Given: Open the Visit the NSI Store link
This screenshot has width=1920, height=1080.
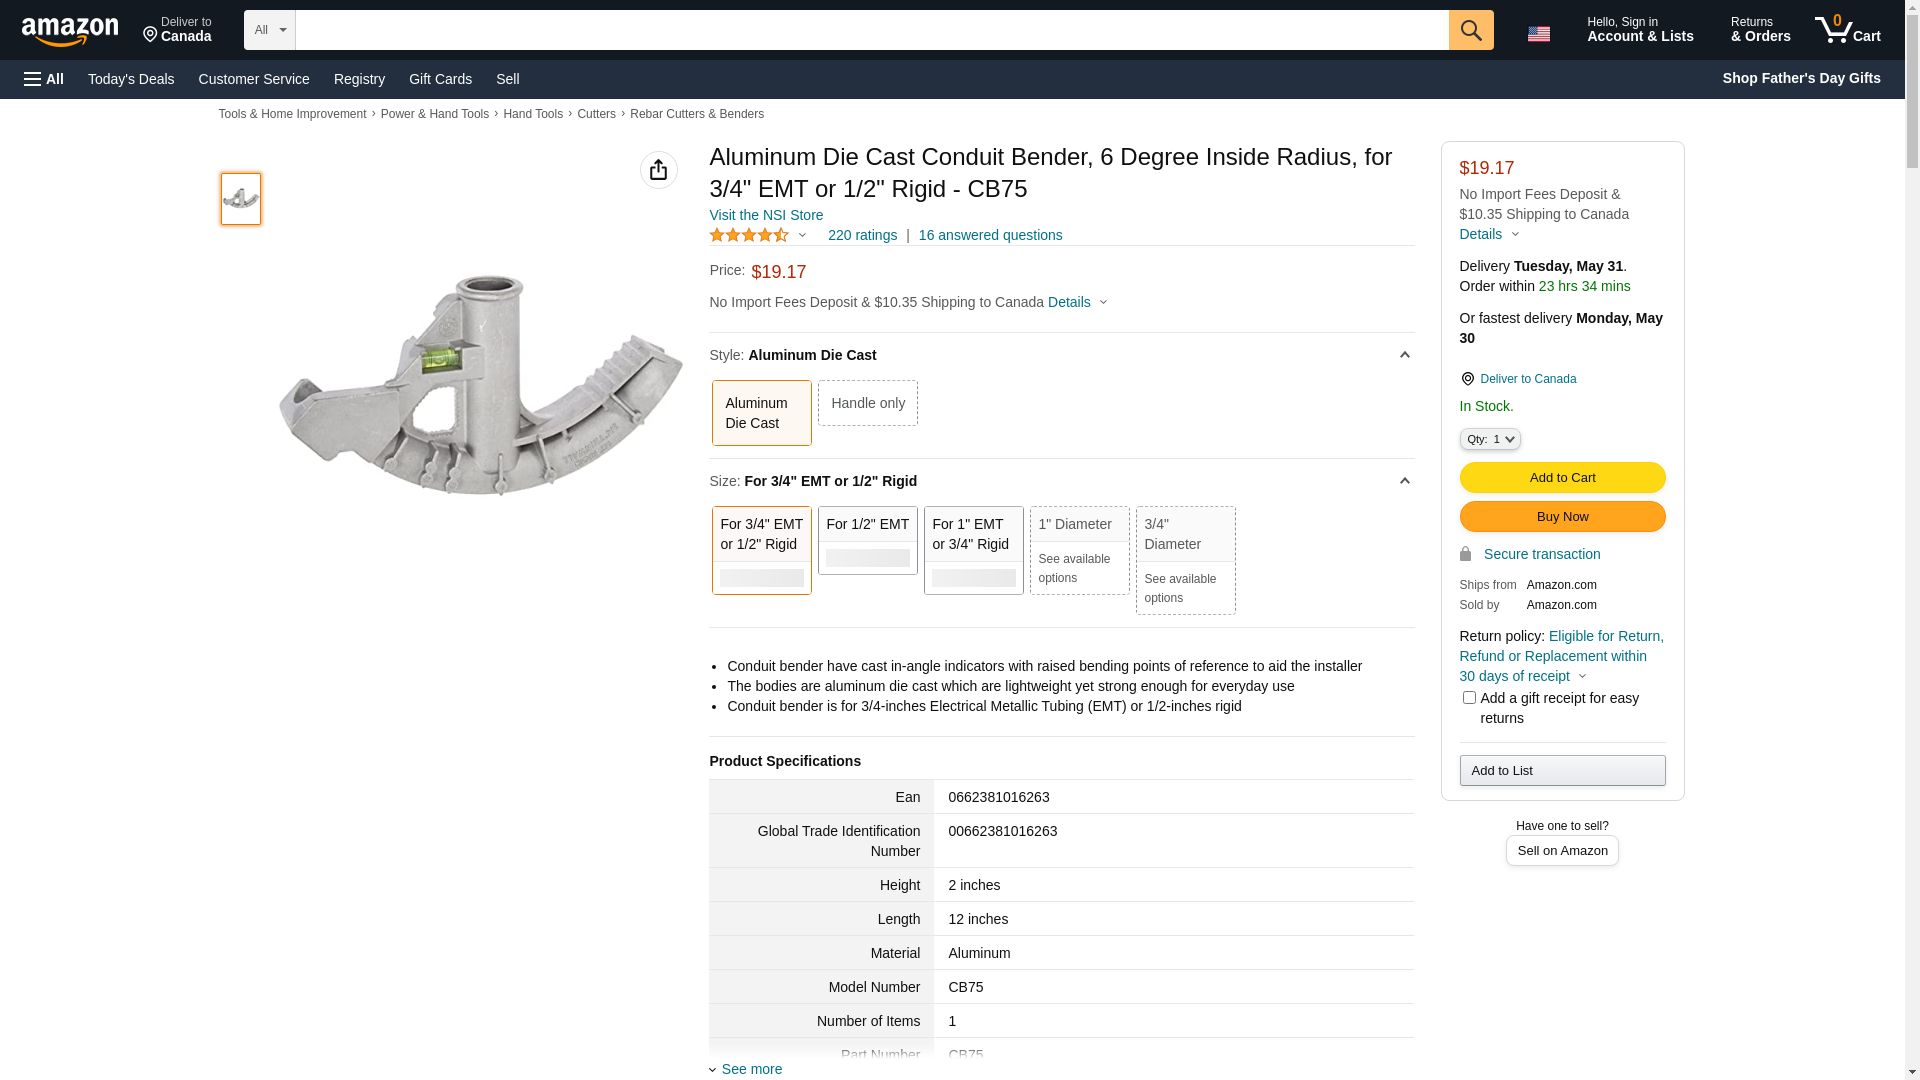Looking at the screenshot, I should coord(766,215).
